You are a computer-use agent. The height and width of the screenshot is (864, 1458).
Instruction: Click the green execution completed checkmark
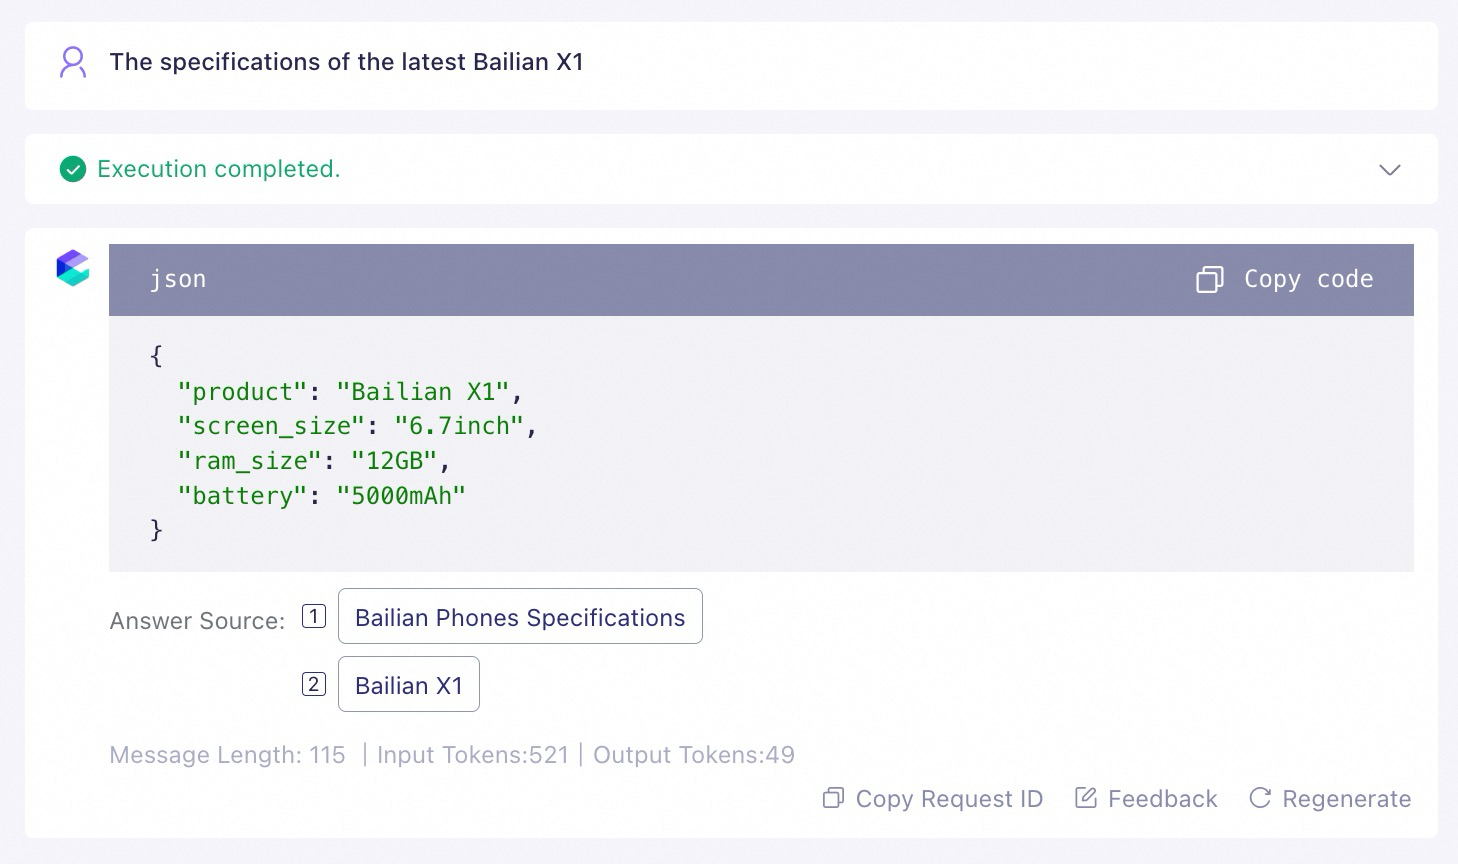click(73, 169)
